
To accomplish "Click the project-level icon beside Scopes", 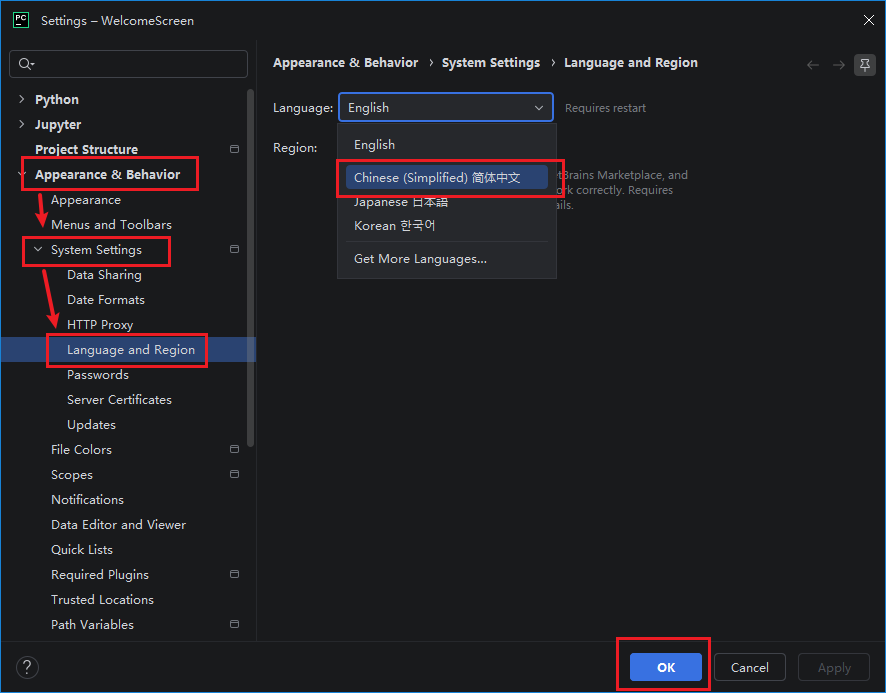I will coord(234,474).
